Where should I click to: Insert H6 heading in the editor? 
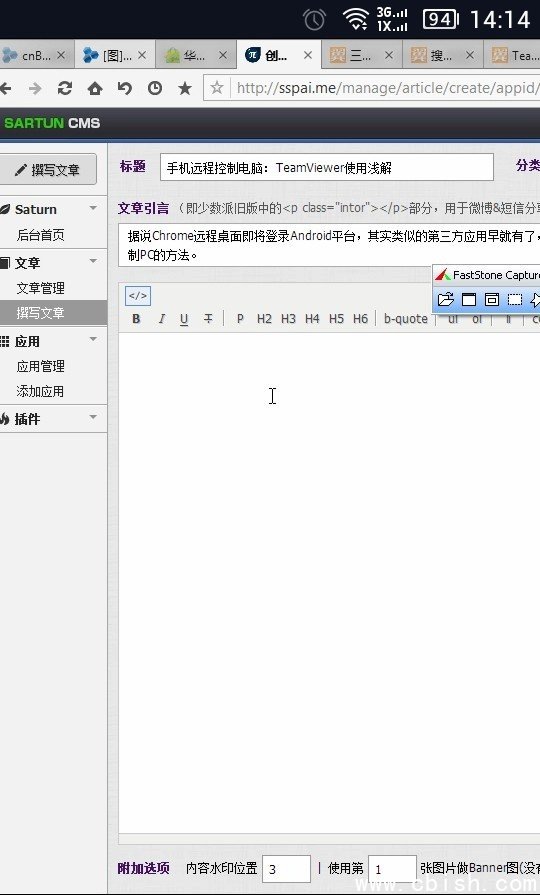[x=360, y=319]
